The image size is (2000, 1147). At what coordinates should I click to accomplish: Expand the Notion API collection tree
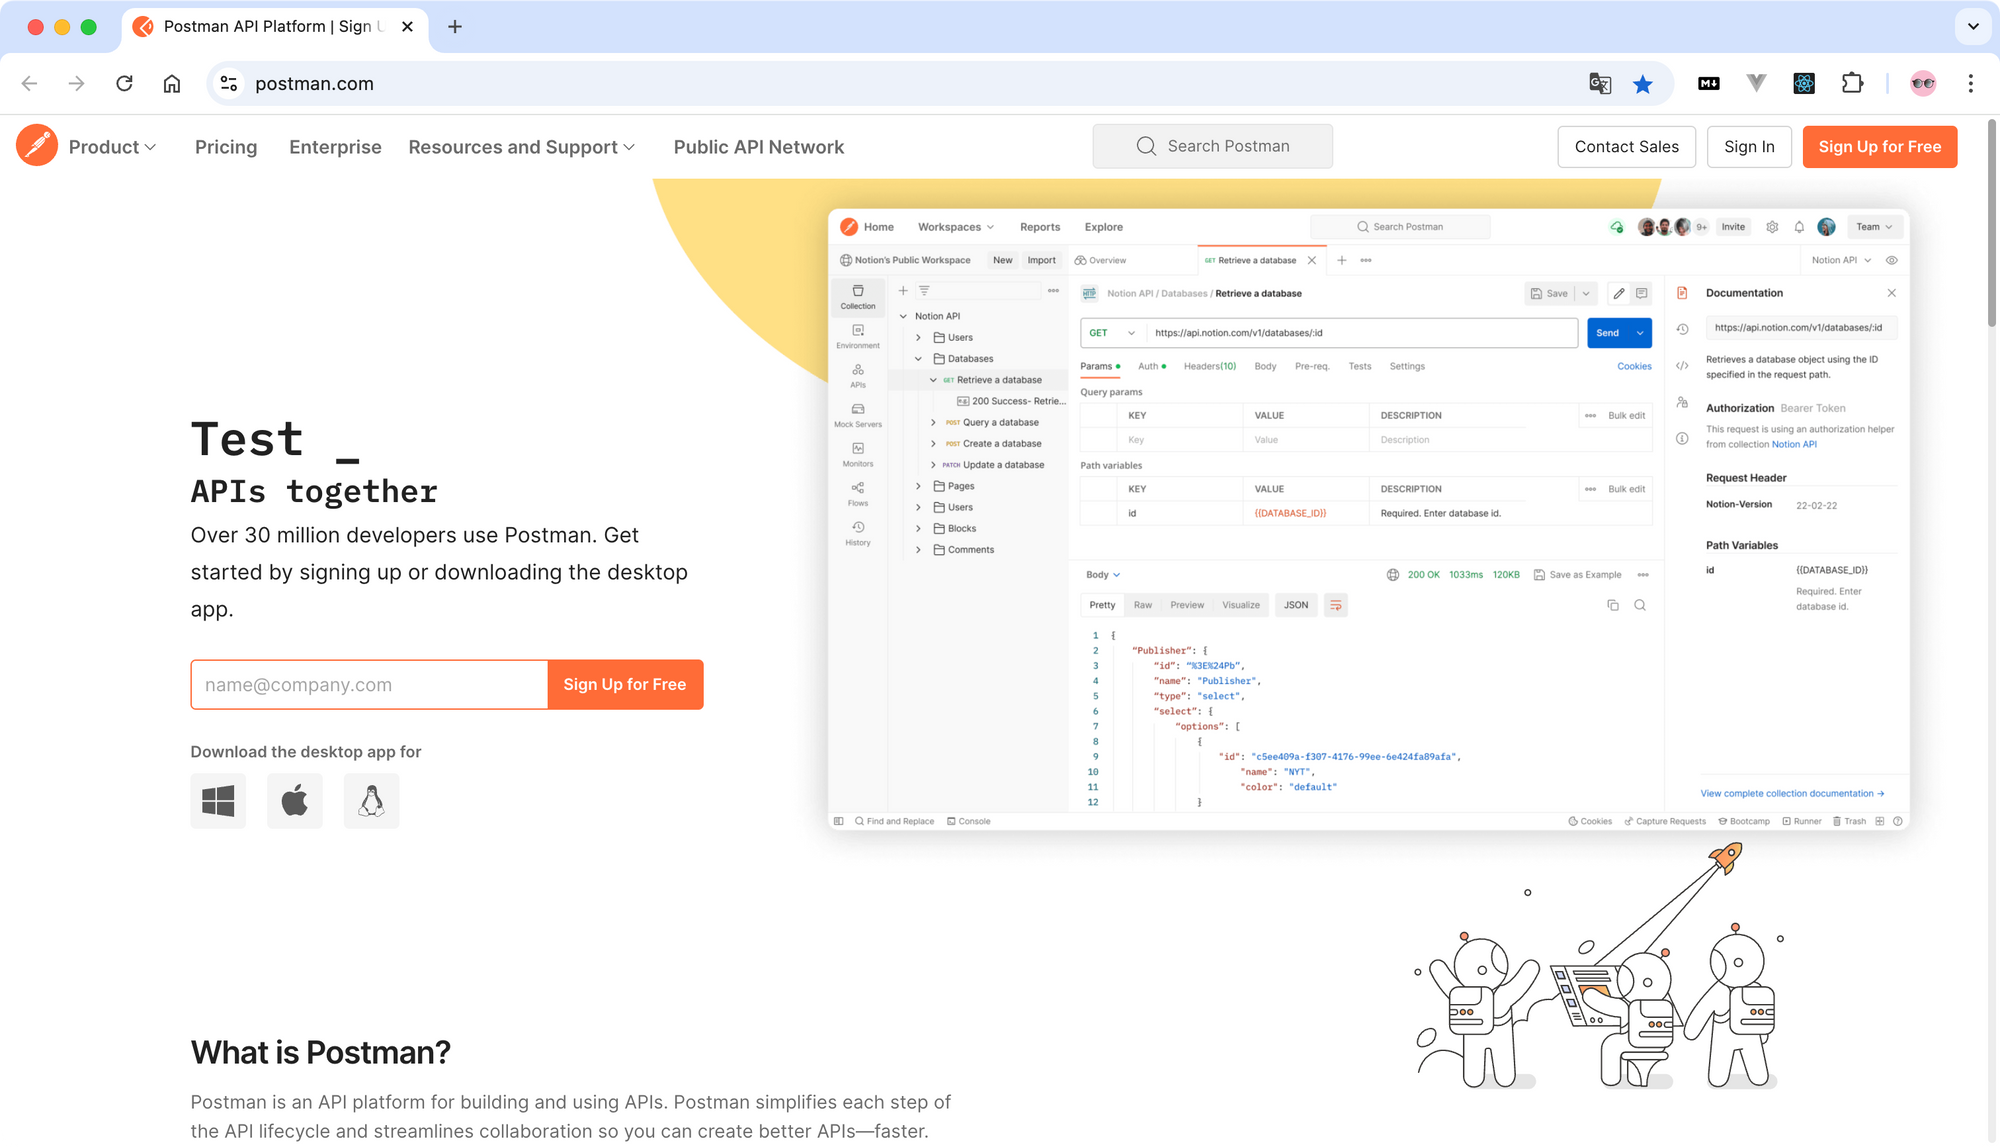point(902,316)
